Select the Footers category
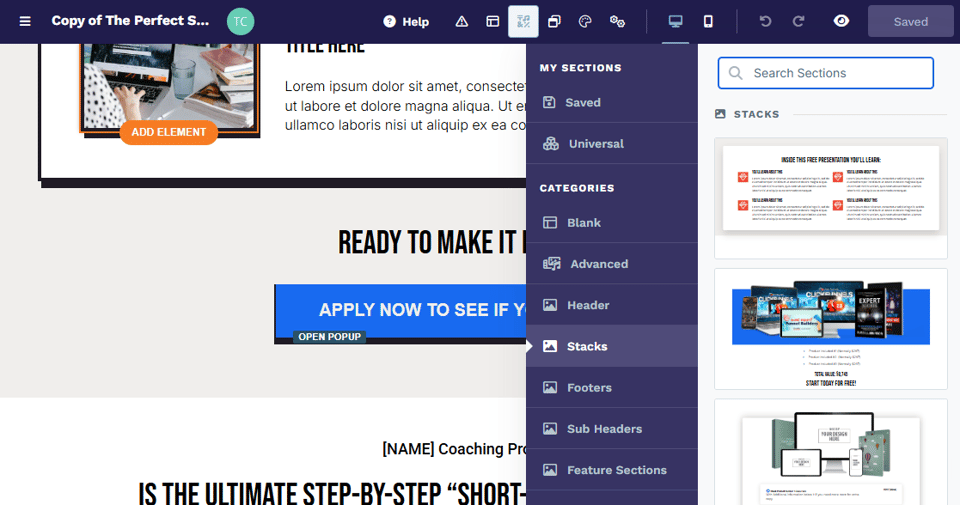 pos(612,387)
